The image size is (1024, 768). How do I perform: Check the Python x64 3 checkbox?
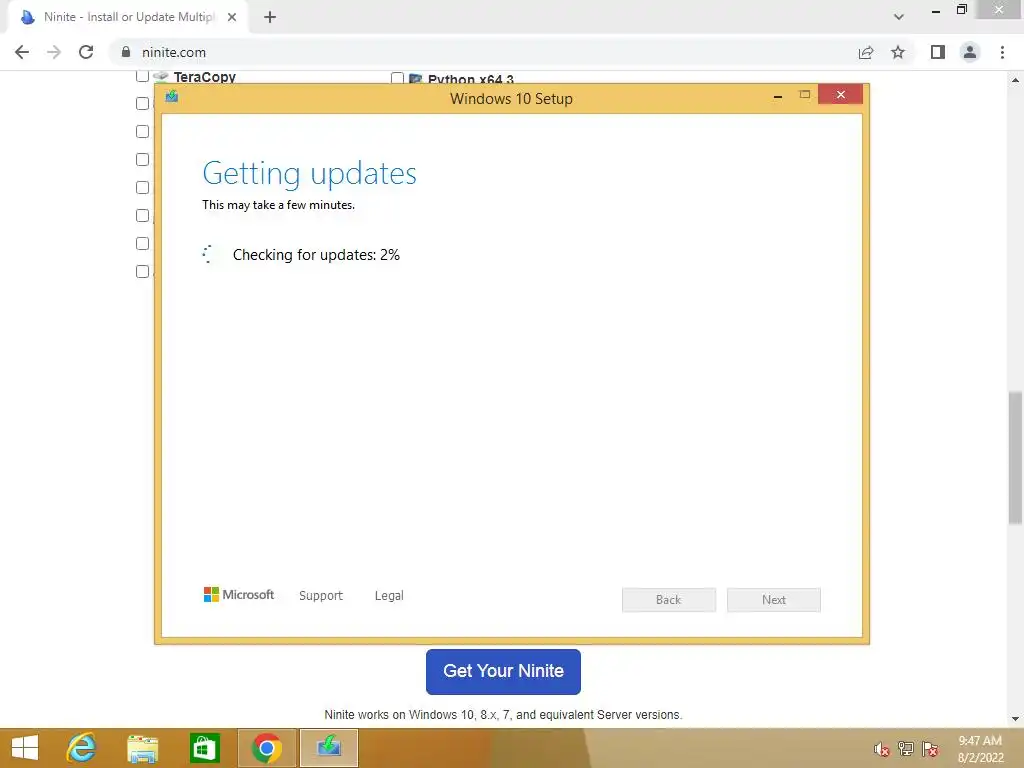coord(397,78)
